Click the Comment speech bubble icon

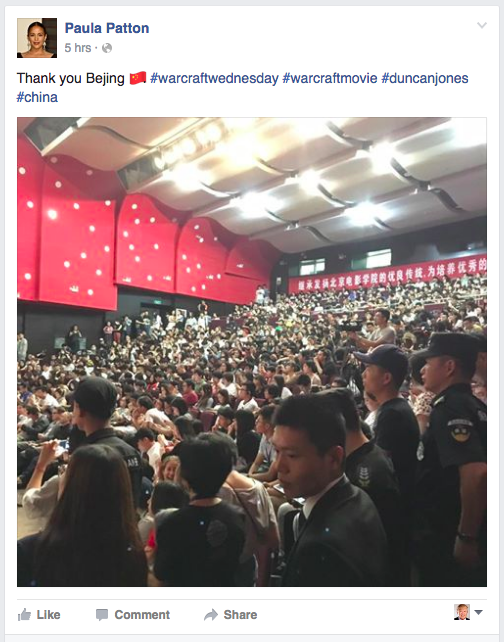coord(102,615)
